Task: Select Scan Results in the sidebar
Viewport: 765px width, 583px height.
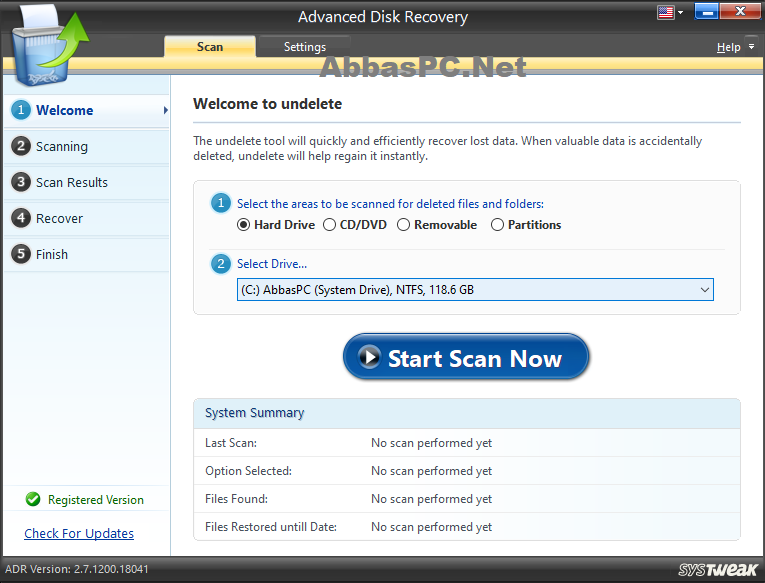Action: tap(87, 182)
